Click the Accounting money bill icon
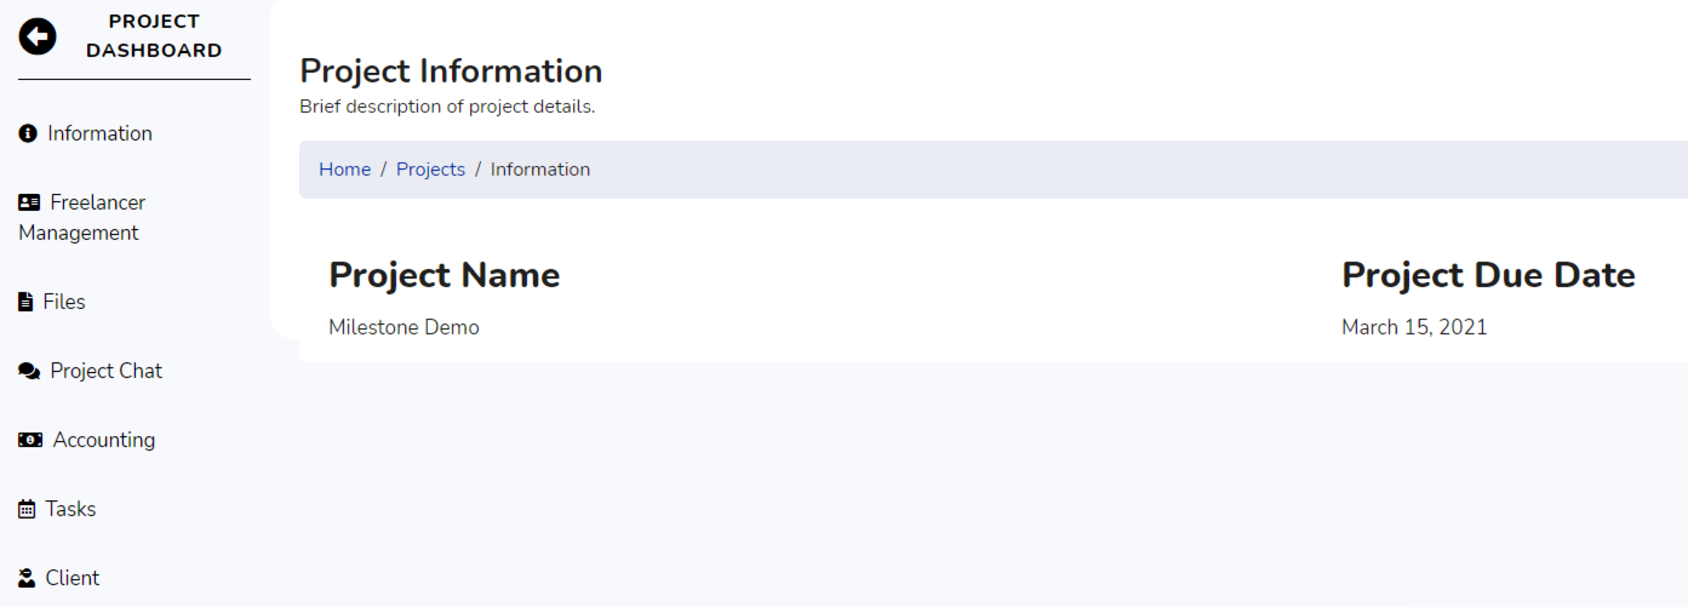Image resolution: width=1688 pixels, height=607 pixels. 30,440
